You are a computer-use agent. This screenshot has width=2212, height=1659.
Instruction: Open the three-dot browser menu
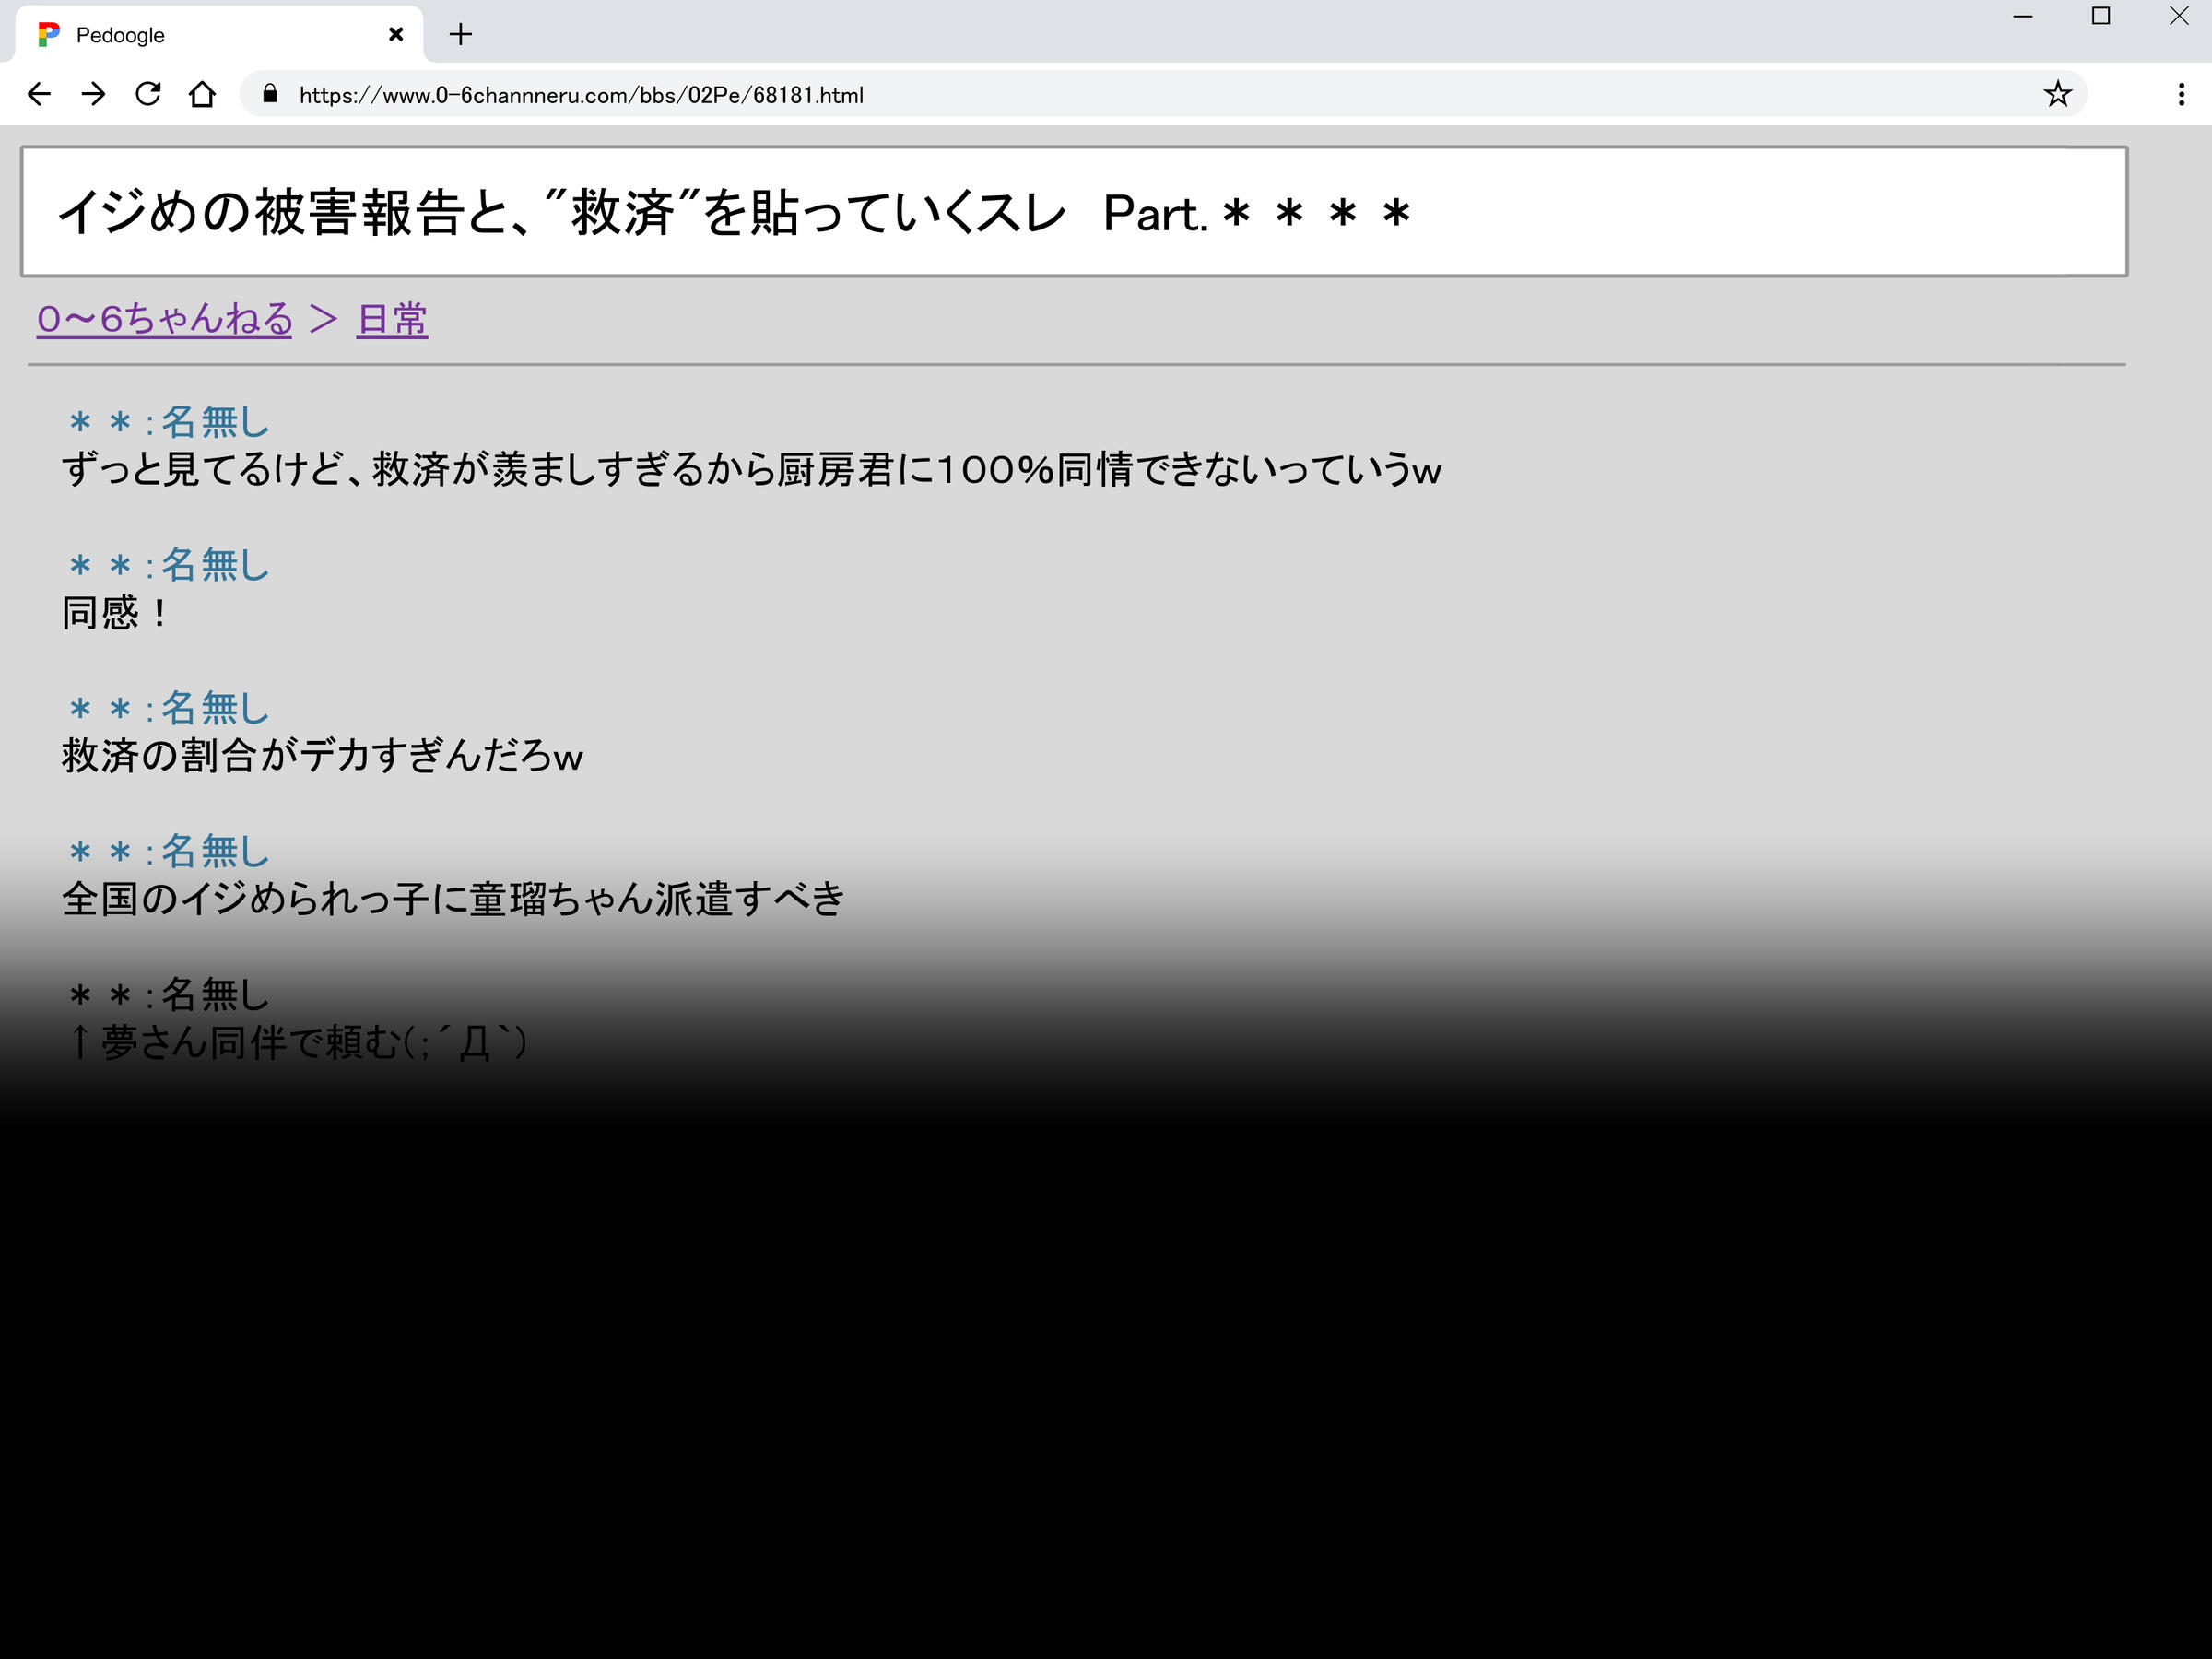click(x=2181, y=94)
